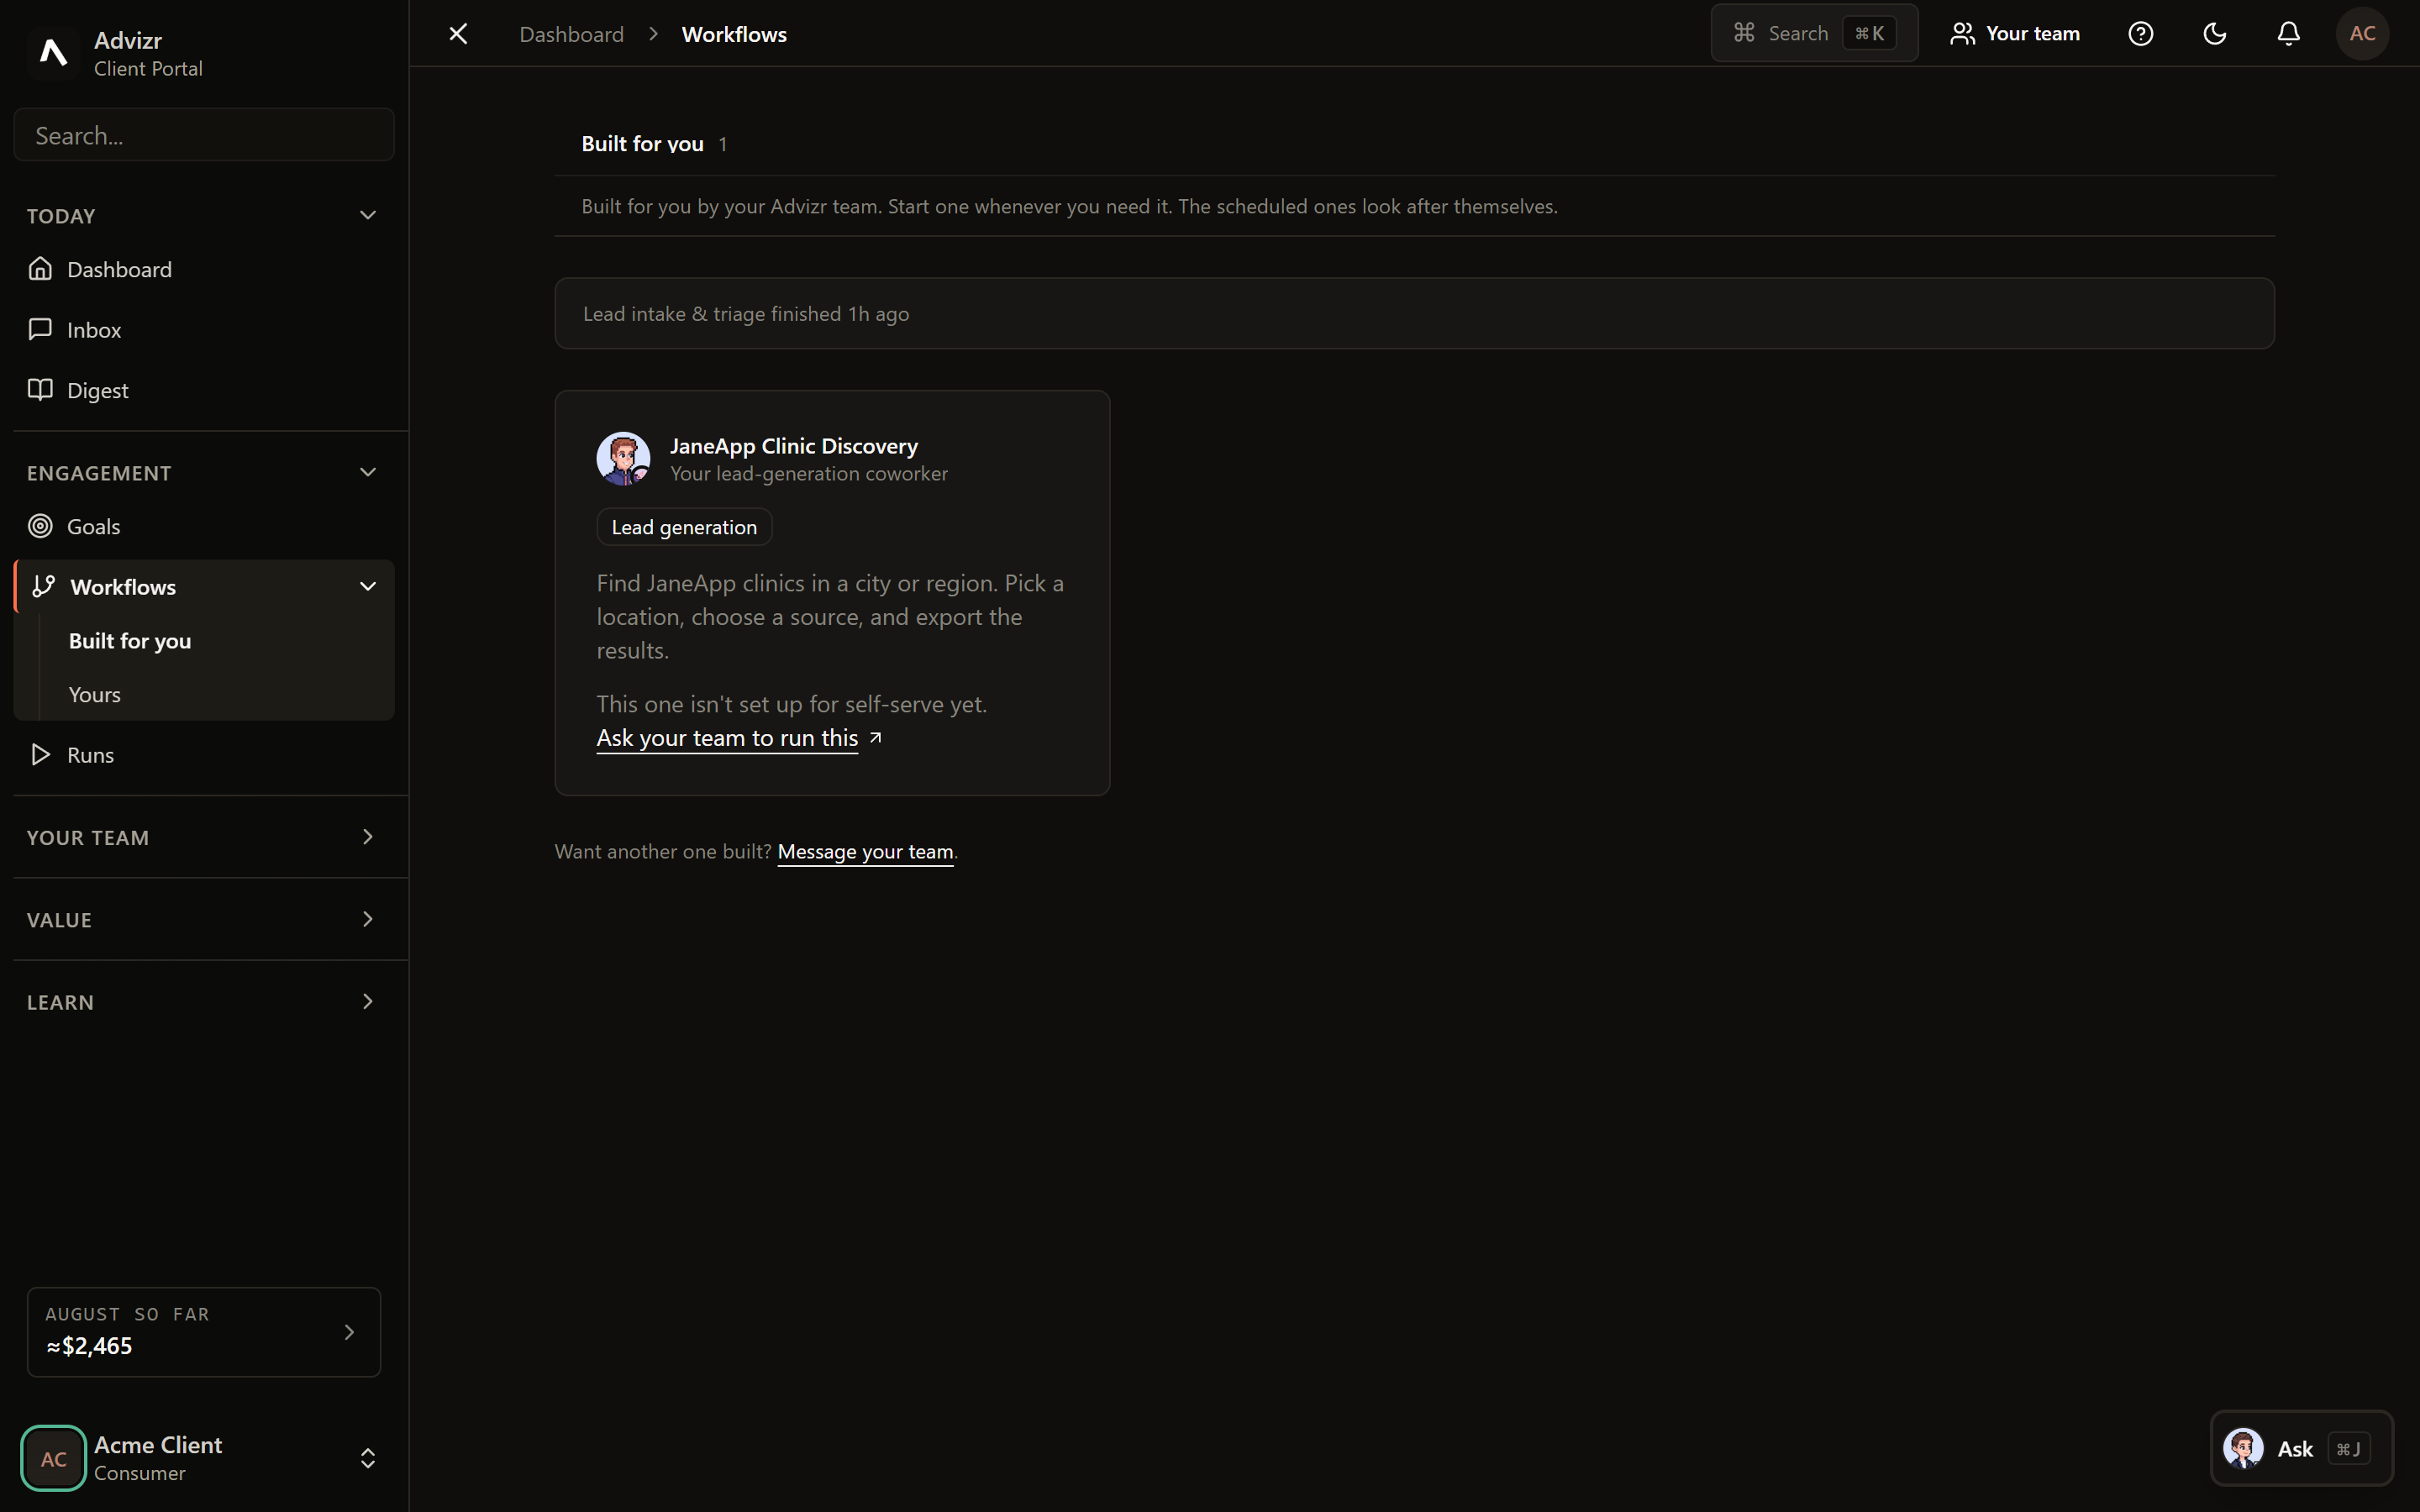Click the Your team people icon
Viewport: 2420px width, 1512px height.
tap(1962, 34)
